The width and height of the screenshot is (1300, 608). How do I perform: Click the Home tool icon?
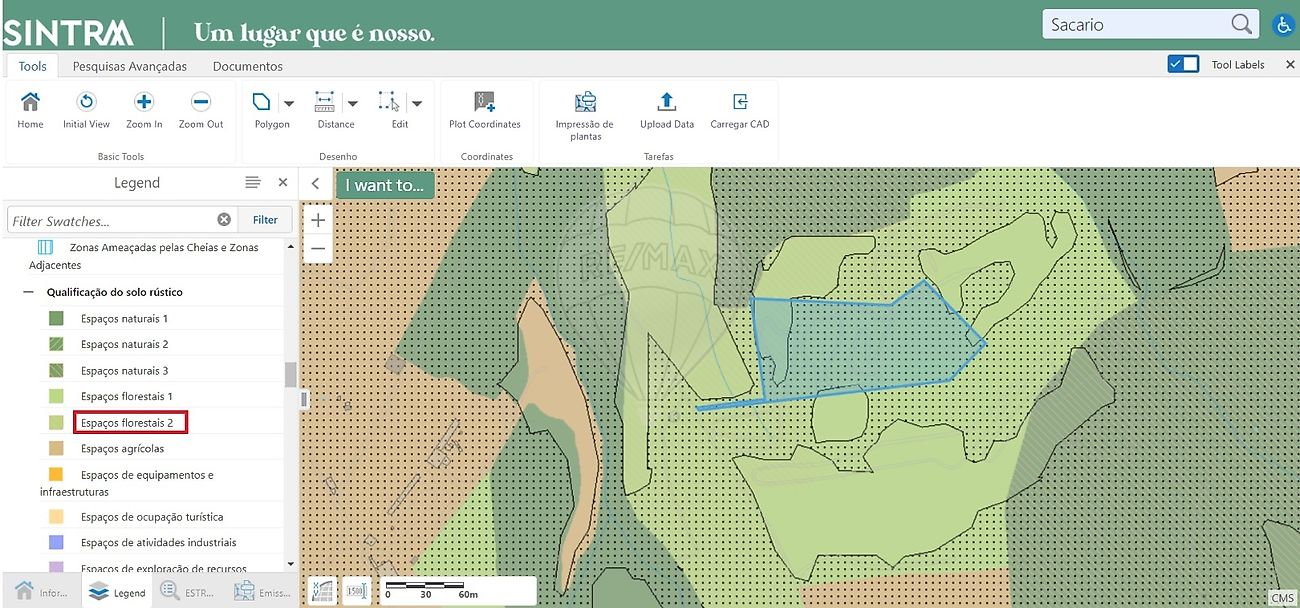click(x=30, y=103)
